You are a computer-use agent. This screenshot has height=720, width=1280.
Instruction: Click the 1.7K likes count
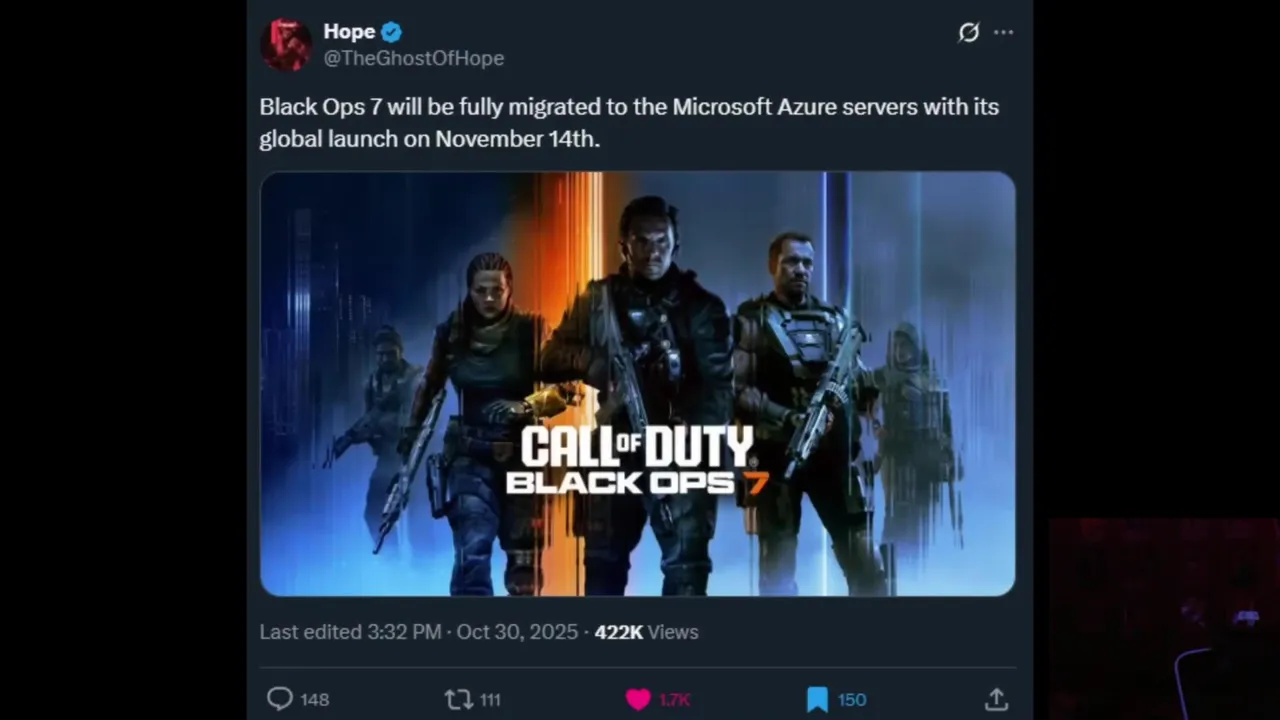click(x=675, y=699)
